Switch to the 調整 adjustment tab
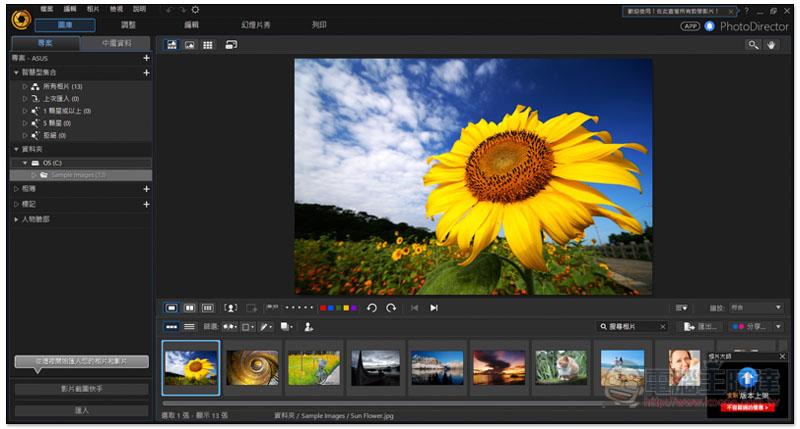Viewport: 800px width, 429px height. pos(128,24)
